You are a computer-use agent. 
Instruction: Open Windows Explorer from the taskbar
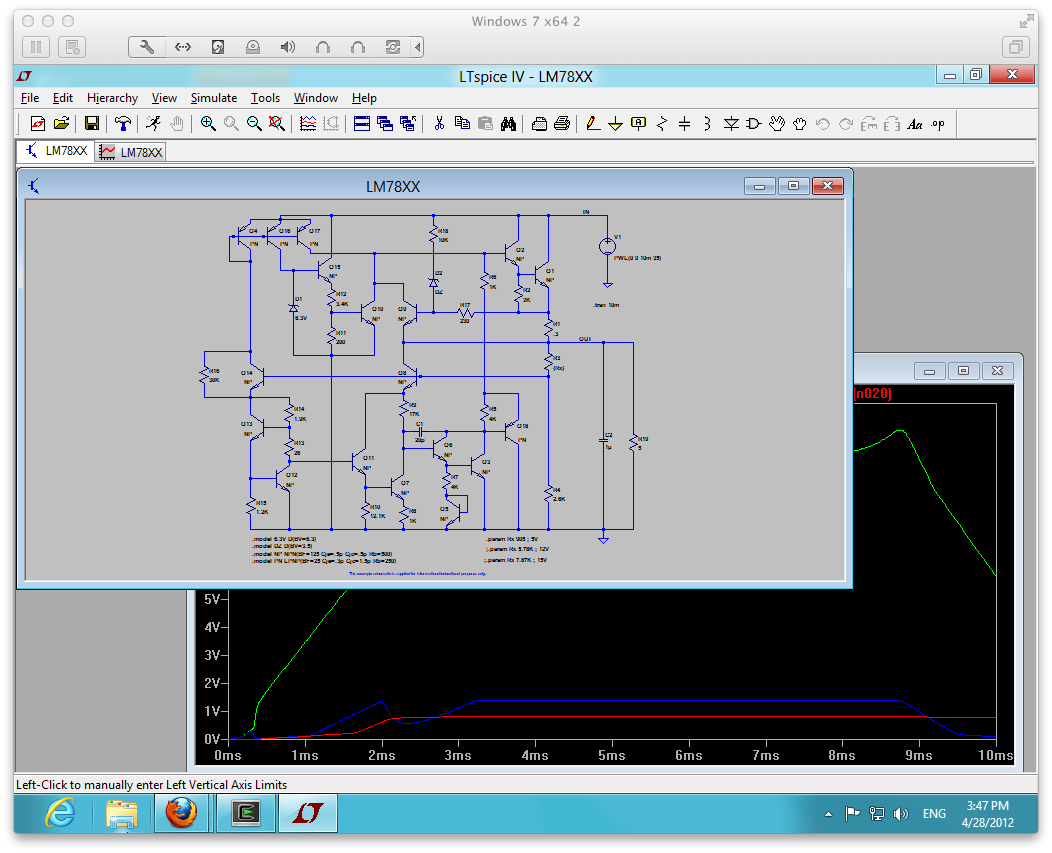[121, 813]
